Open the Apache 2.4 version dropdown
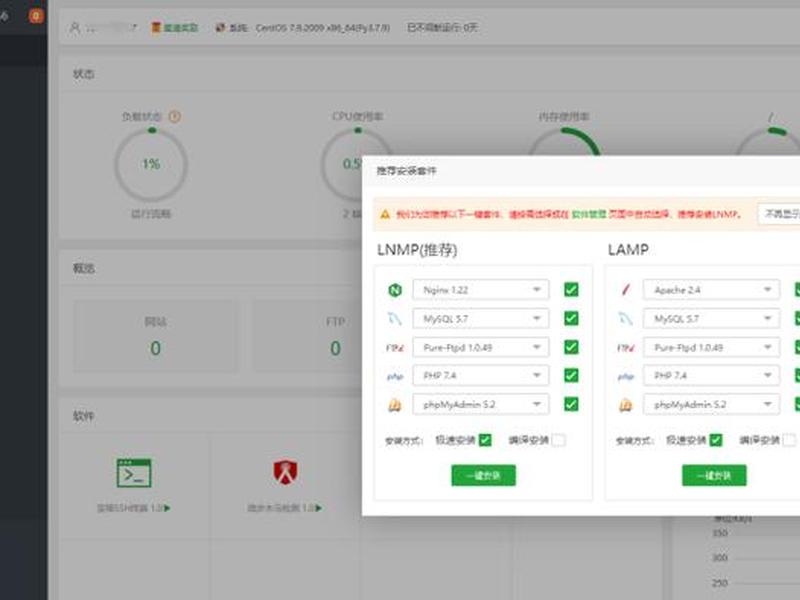Viewport: 800px width, 600px height. [x=711, y=290]
